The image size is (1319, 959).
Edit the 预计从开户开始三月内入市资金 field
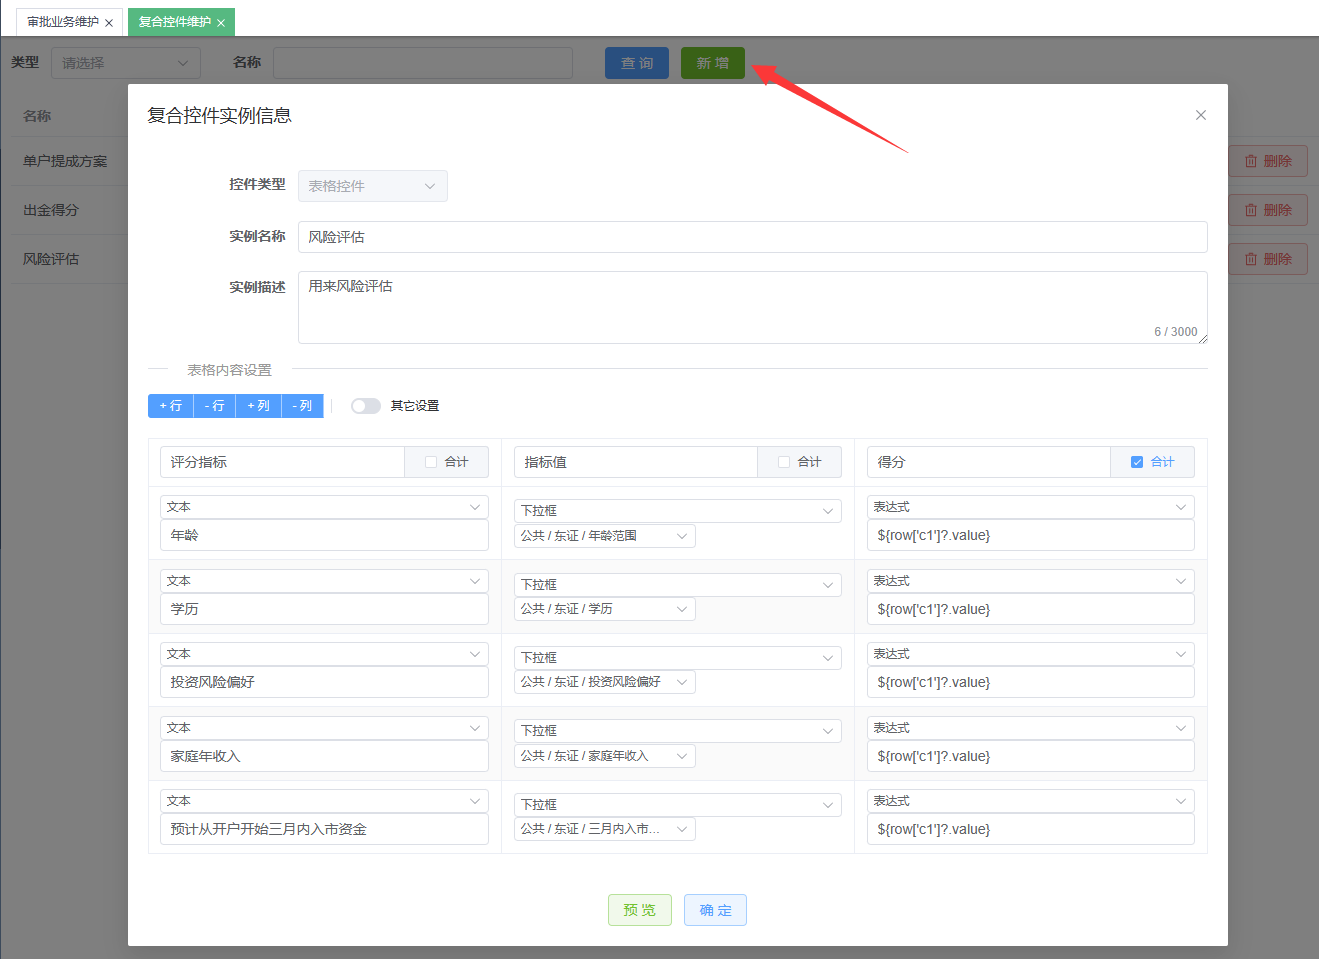pos(324,829)
